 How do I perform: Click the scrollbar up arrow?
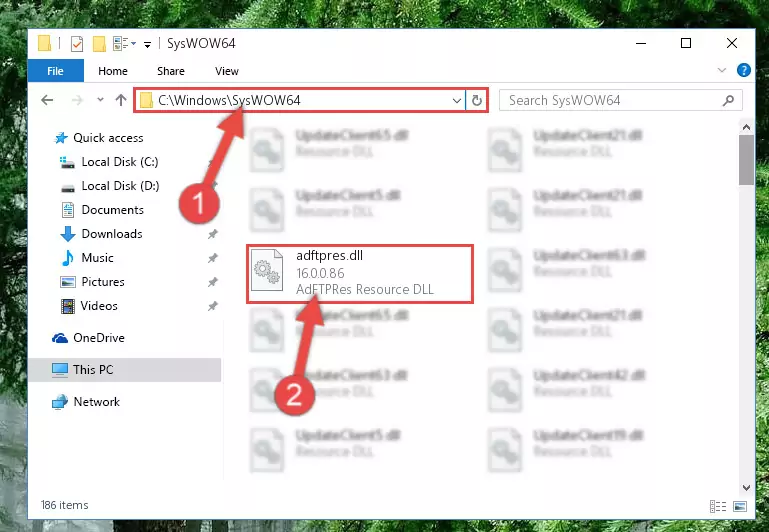[x=746, y=127]
